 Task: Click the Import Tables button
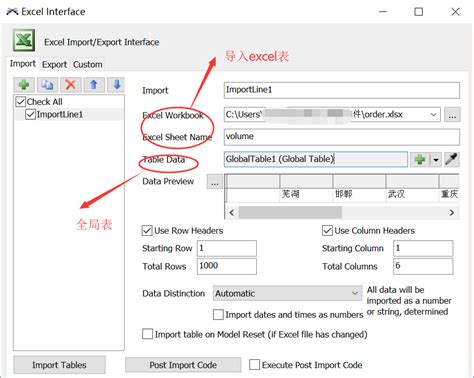point(59,365)
